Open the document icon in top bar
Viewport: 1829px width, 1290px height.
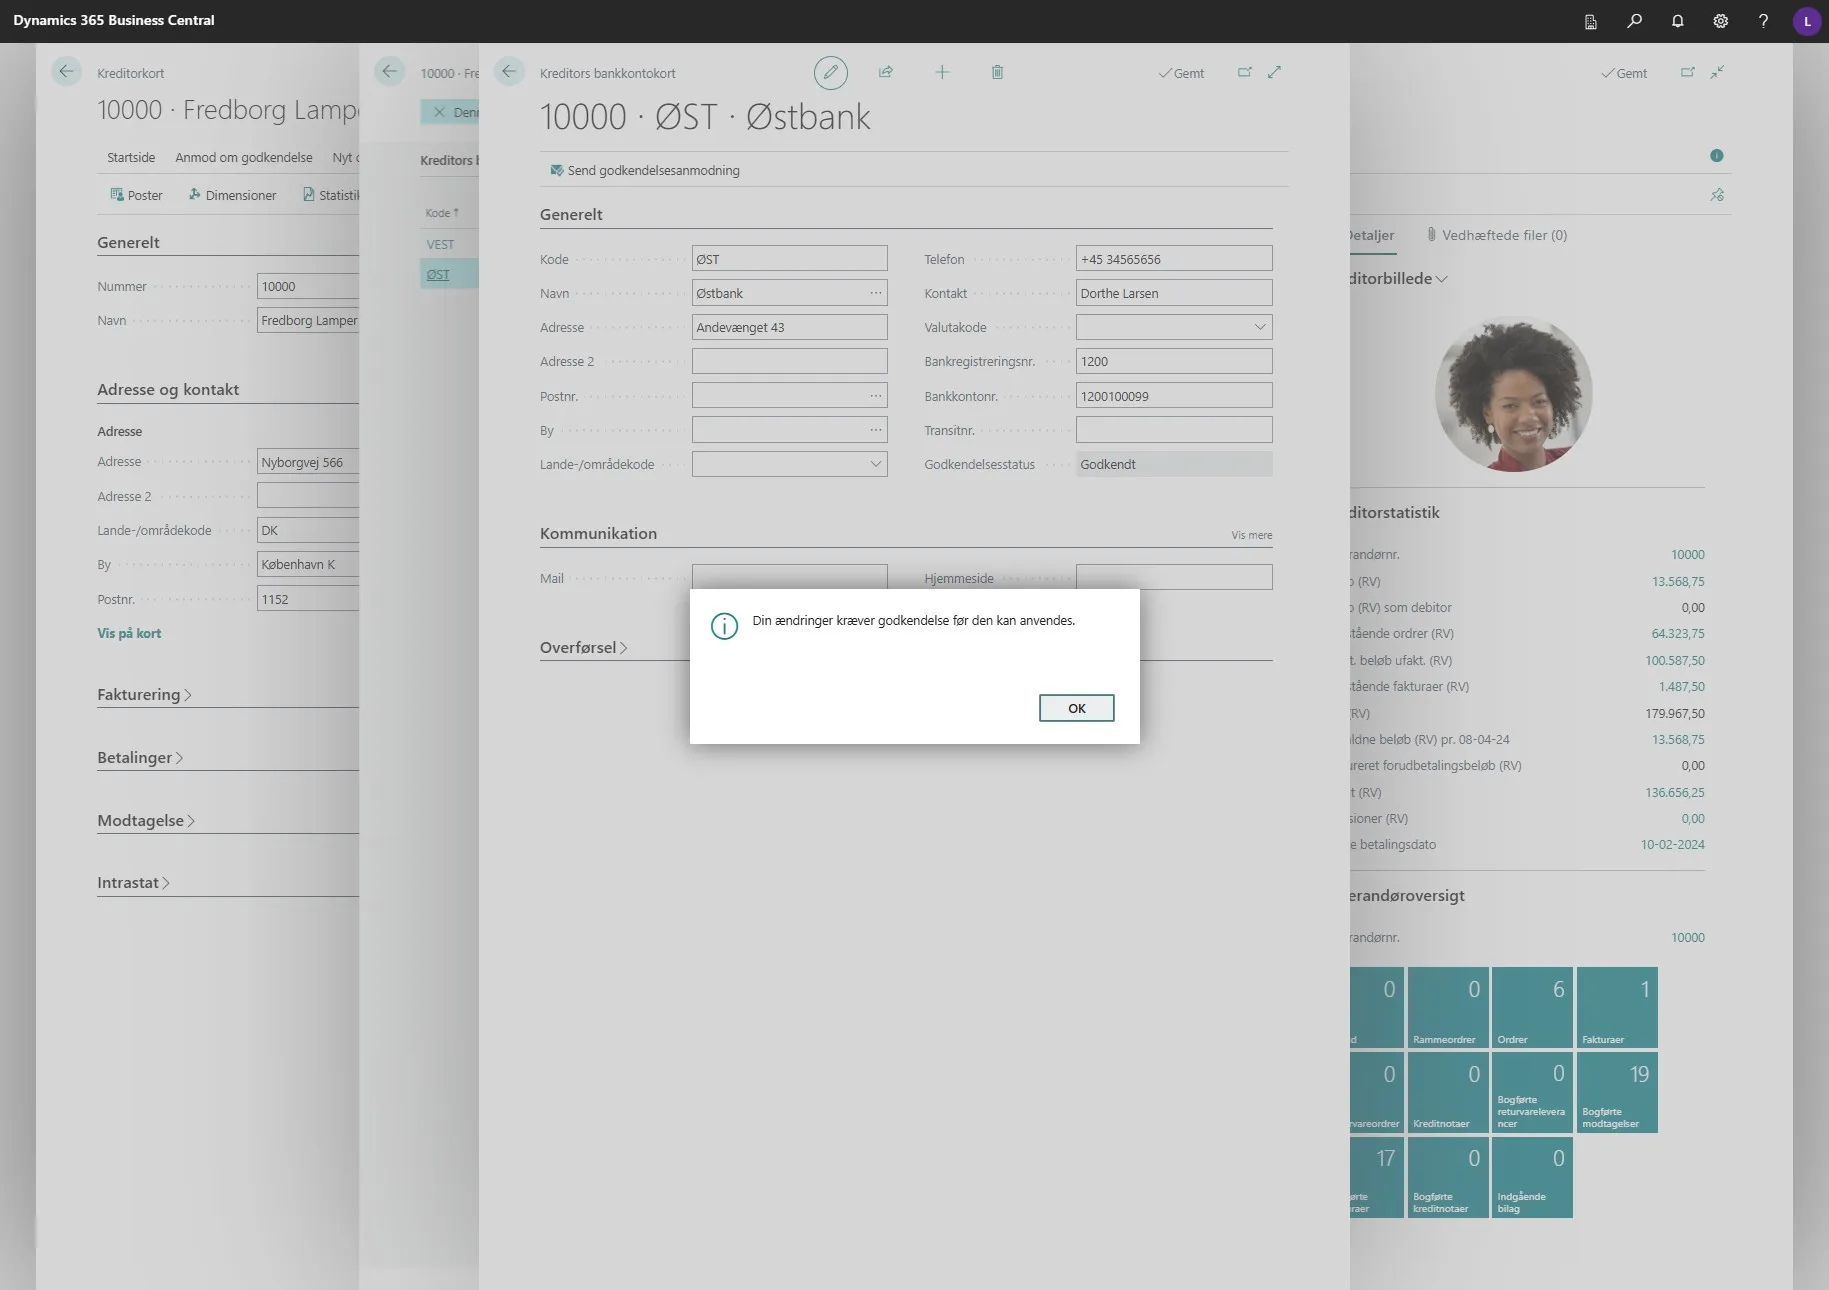coord(1591,21)
